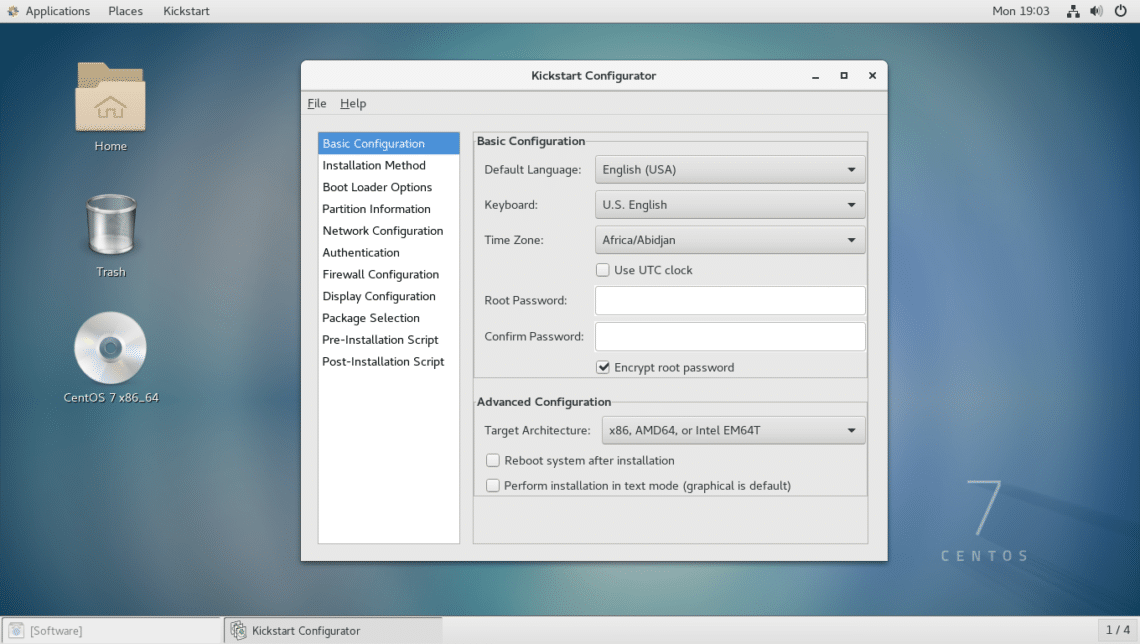Click the power icon in top bar
This screenshot has height=644, width=1140.
point(1120,11)
